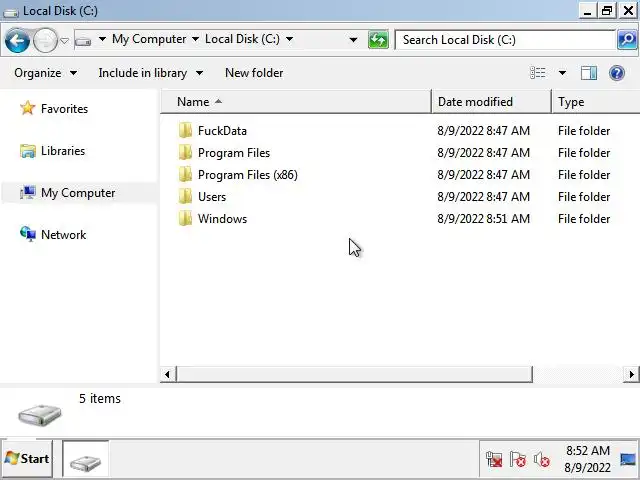The width and height of the screenshot is (640, 480).
Task: Click the network disconnected tray icon
Action: [x=494, y=460]
